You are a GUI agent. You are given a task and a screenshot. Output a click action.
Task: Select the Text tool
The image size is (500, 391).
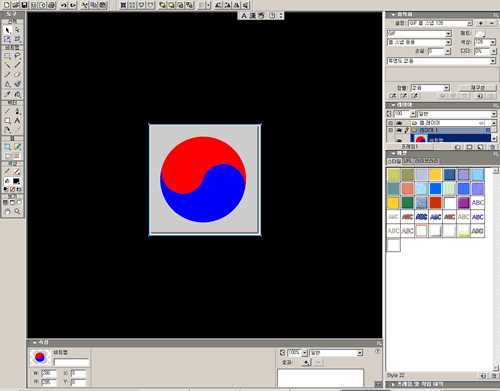[x=17, y=120]
